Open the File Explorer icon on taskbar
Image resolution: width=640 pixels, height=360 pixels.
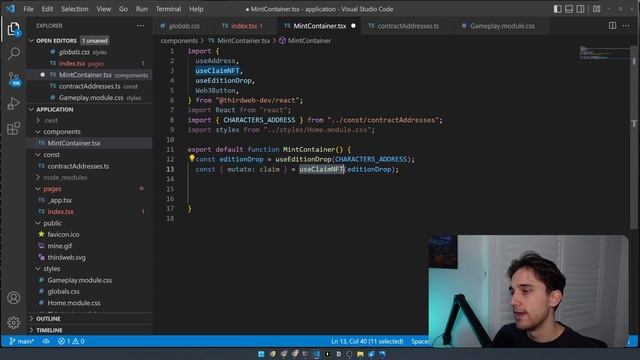pyautogui.click(x=360, y=354)
